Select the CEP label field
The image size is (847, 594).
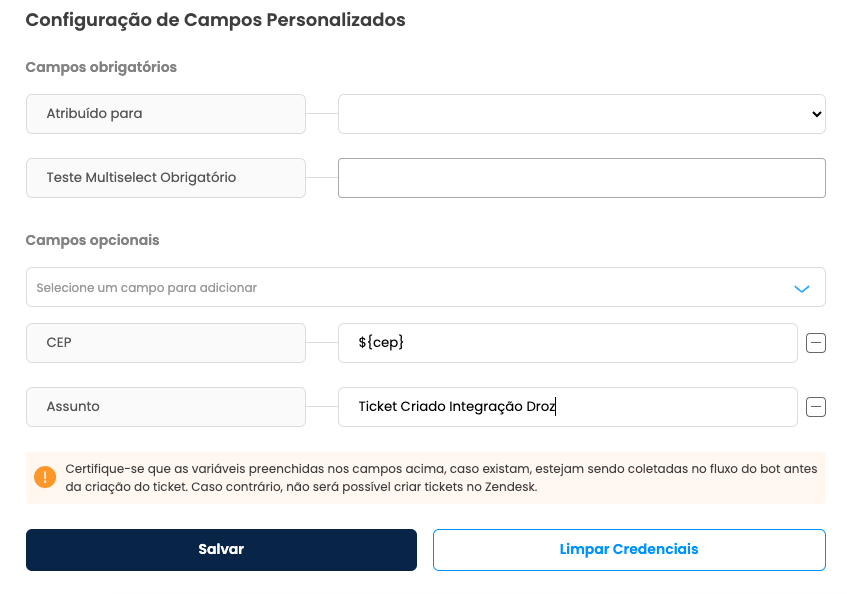pyautogui.click(x=166, y=343)
